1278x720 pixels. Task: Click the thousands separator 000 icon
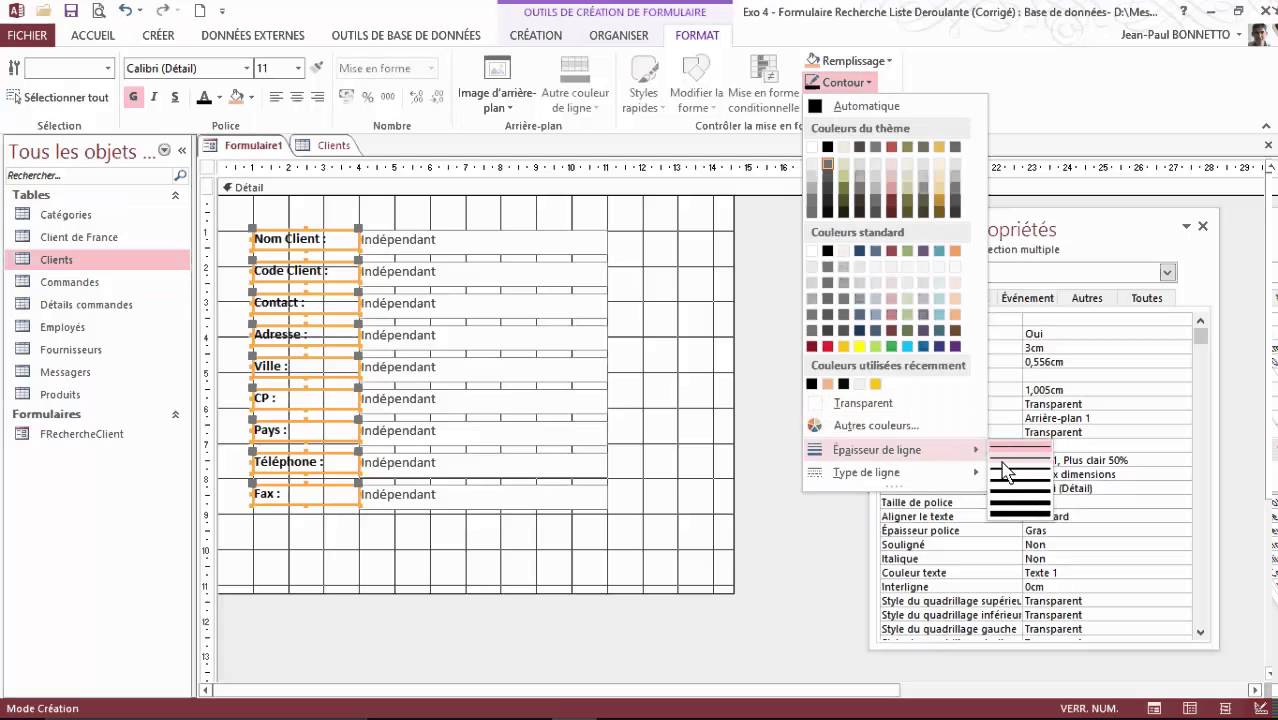[388, 97]
